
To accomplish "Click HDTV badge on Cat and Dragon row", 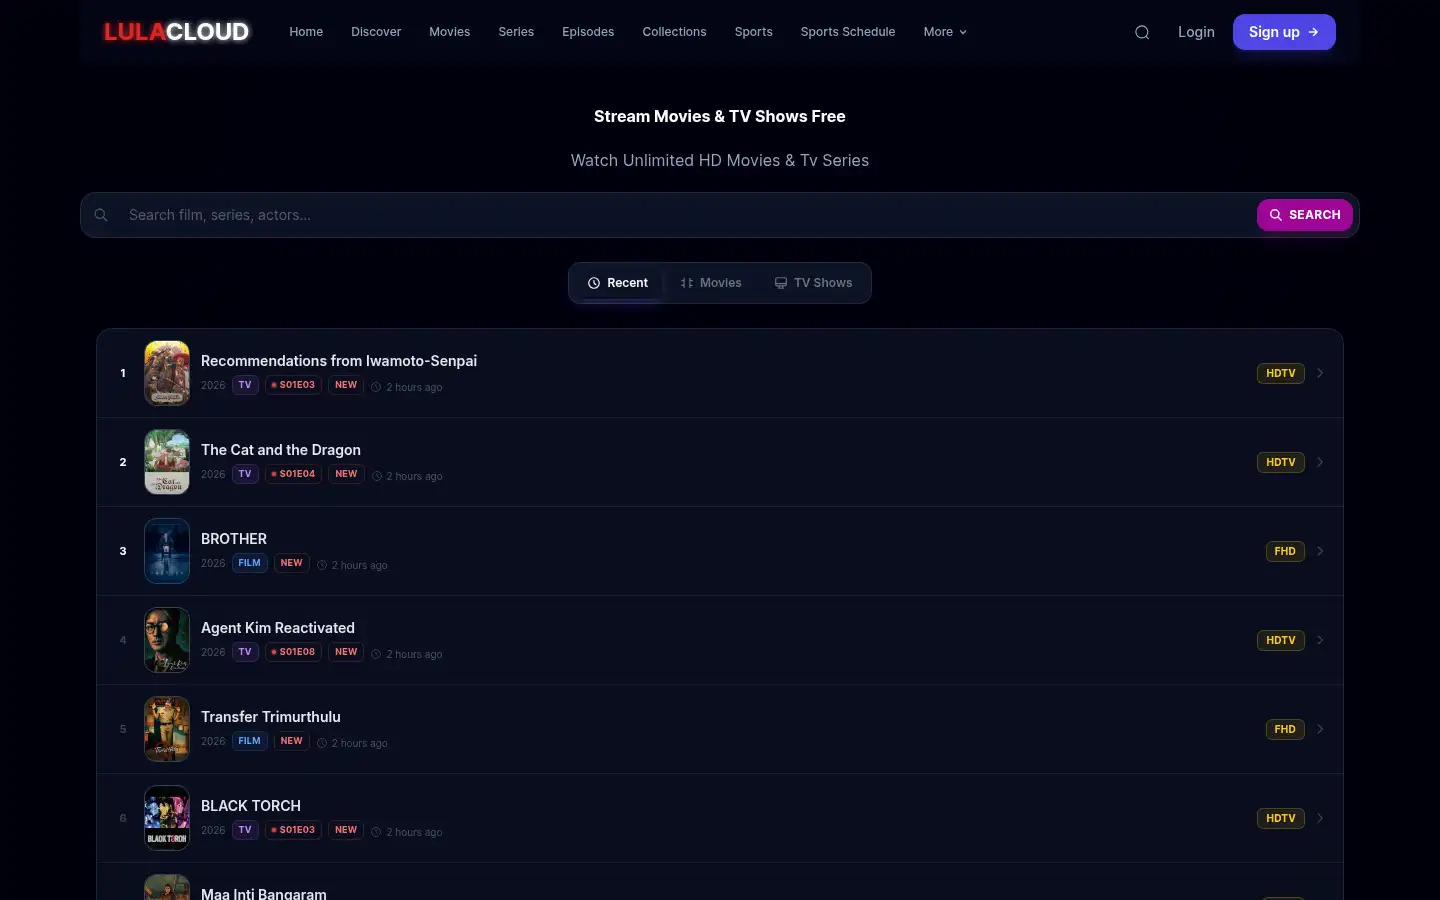I will pos(1281,462).
